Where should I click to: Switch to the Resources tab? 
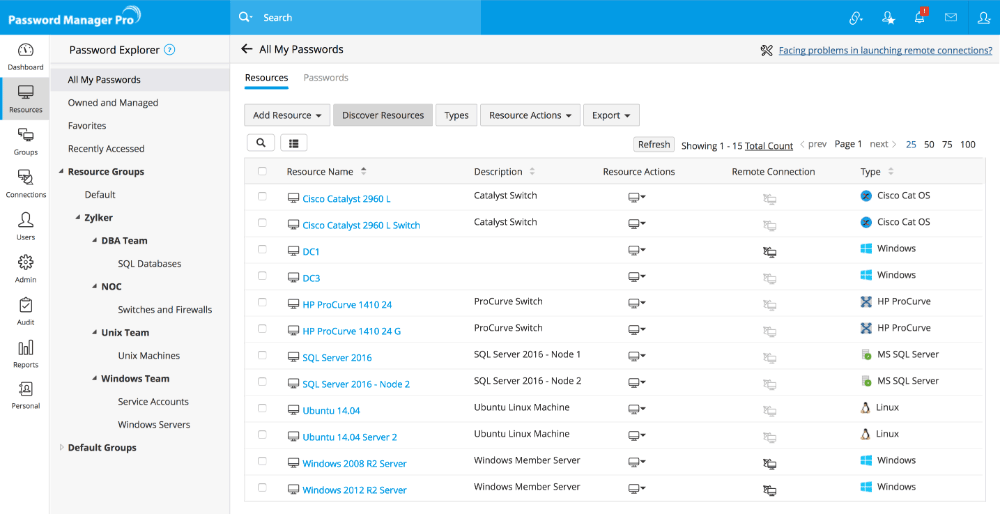tap(267, 78)
